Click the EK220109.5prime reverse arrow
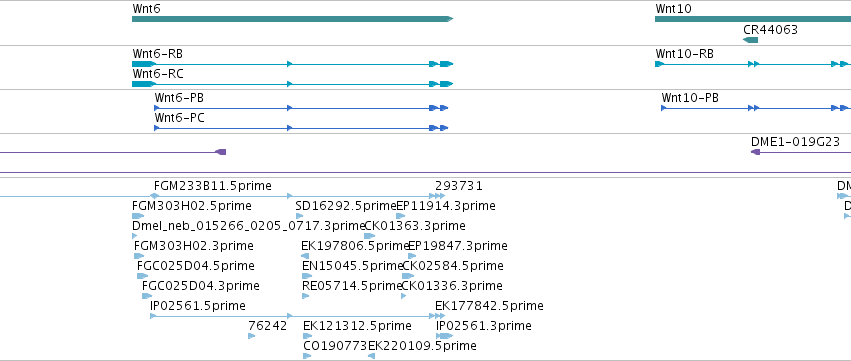 click(x=372, y=356)
